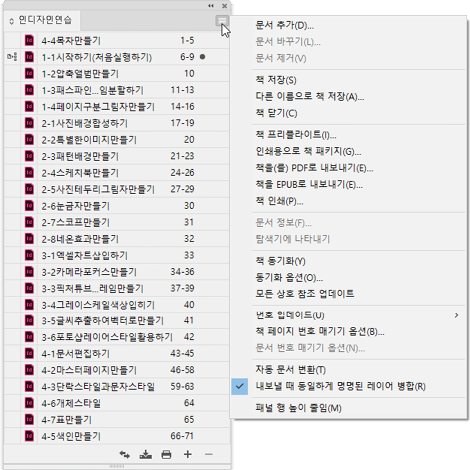Select document row 1-3패스파인...임분할하기
Viewport: 470px width, 470px height.
[x=117, y=90]
